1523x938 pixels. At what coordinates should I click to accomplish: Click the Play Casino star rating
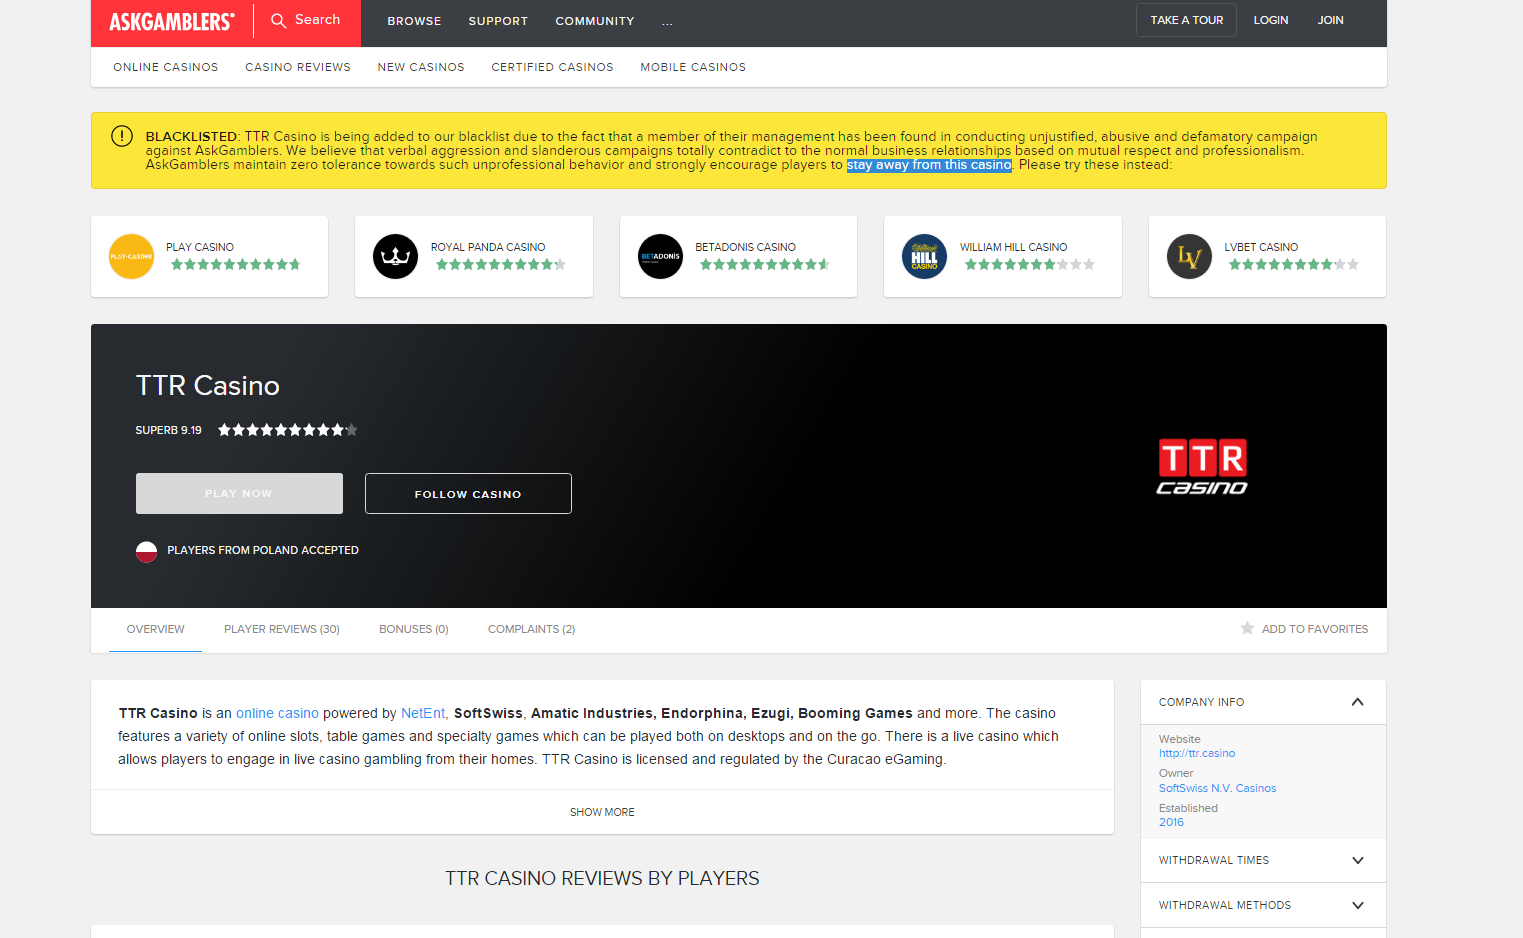tap(235, 264)
